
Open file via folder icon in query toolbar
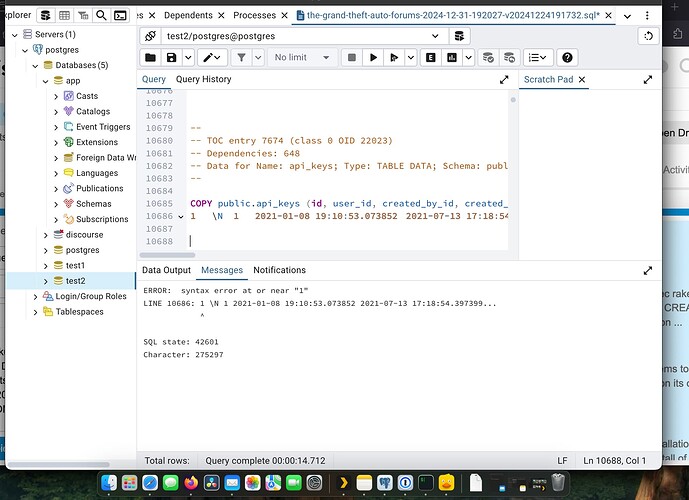[x=150, y=58]
